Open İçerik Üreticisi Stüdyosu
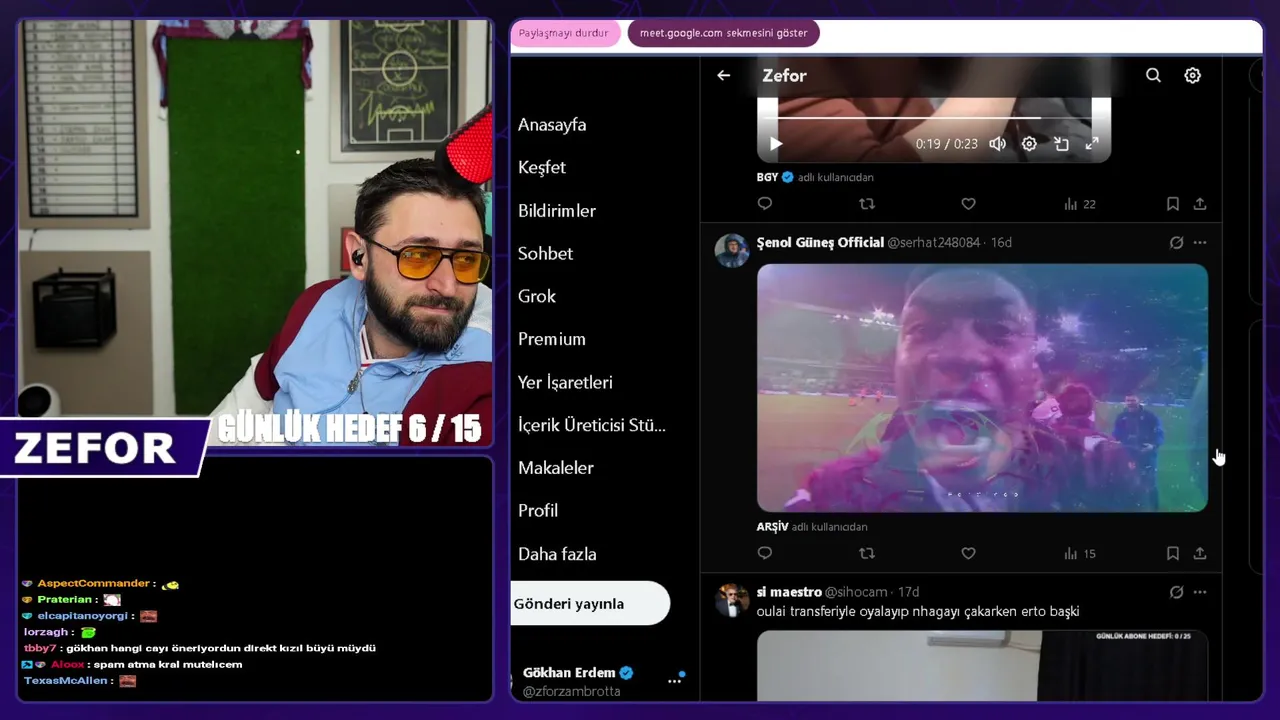1280x720 pixels. [592, 425]
